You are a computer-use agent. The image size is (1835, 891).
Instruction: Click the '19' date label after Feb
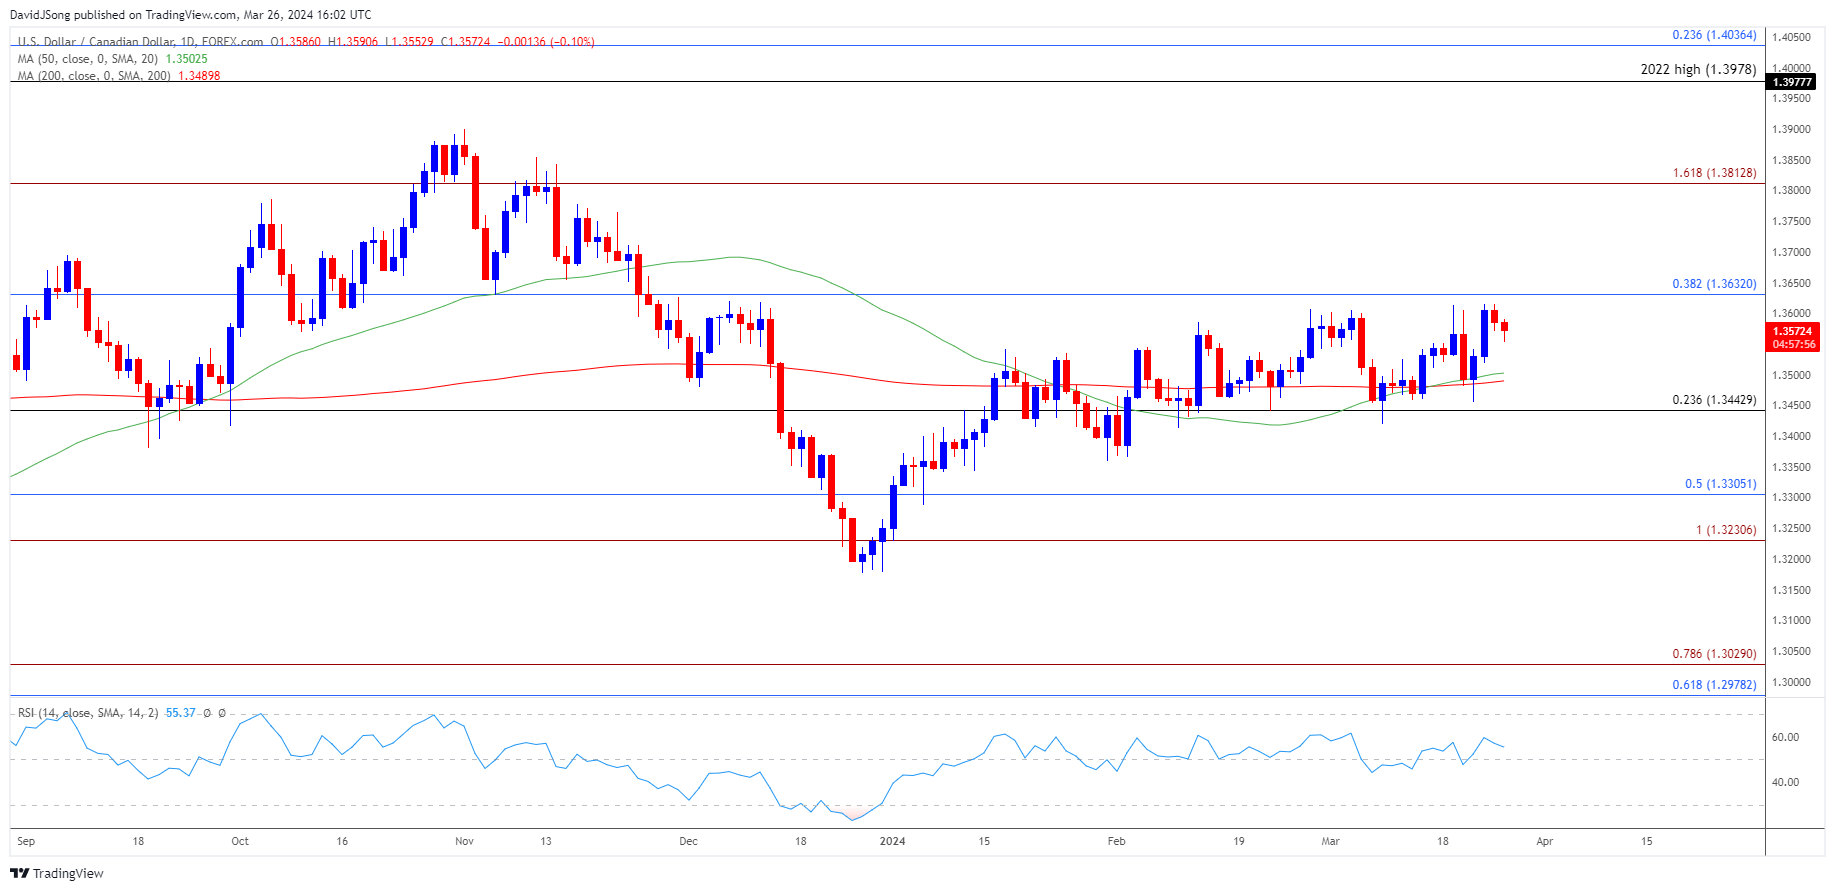click(x=1238, y=841)
